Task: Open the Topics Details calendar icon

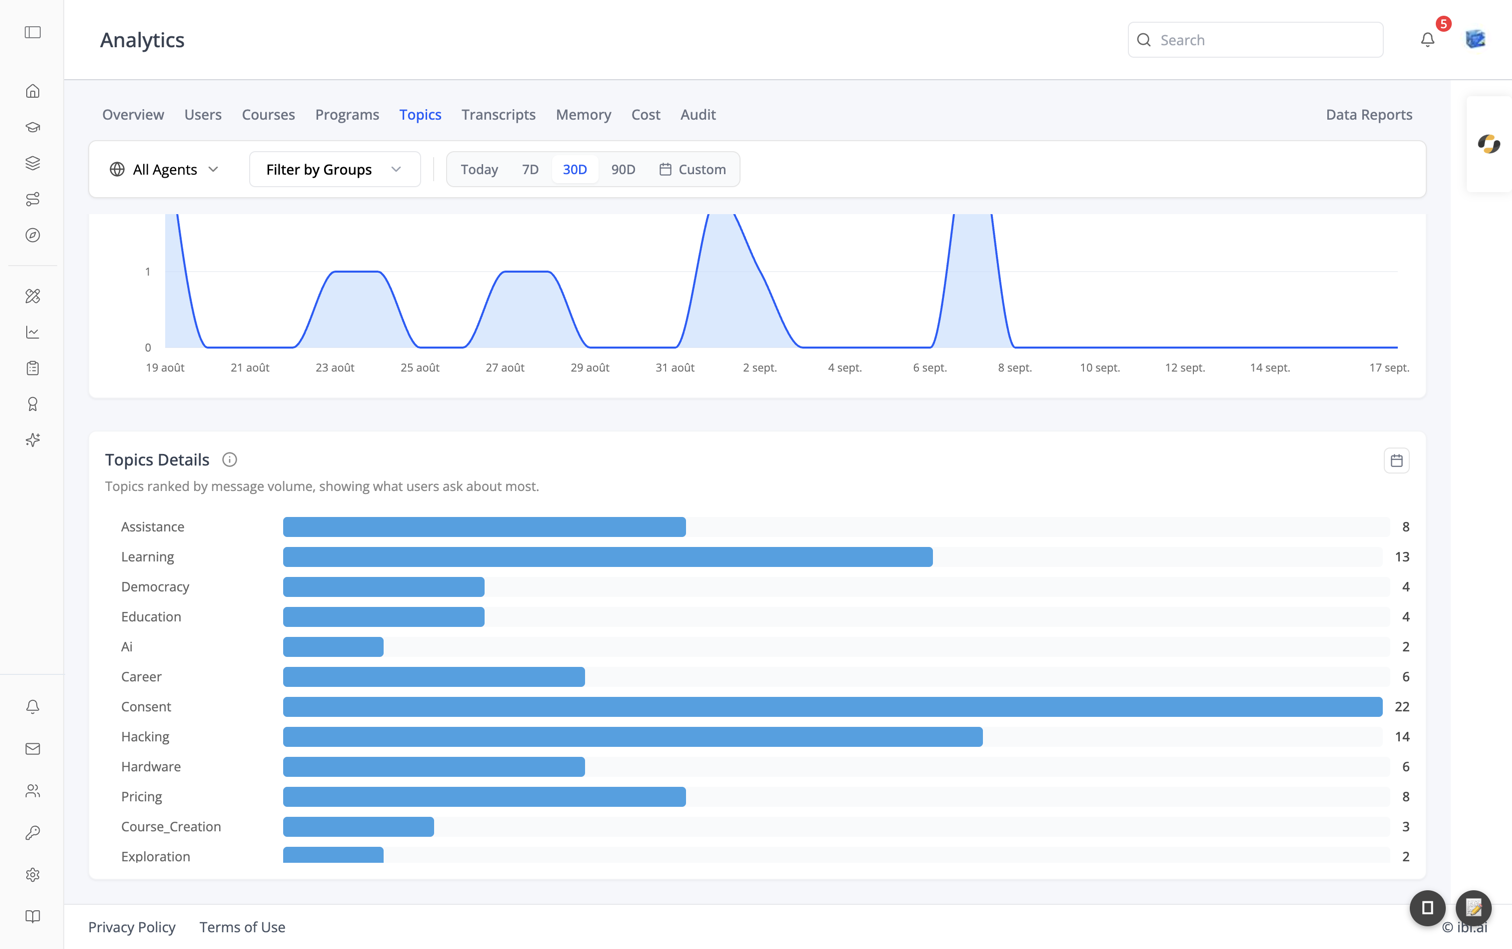Action: [1397, 460]
